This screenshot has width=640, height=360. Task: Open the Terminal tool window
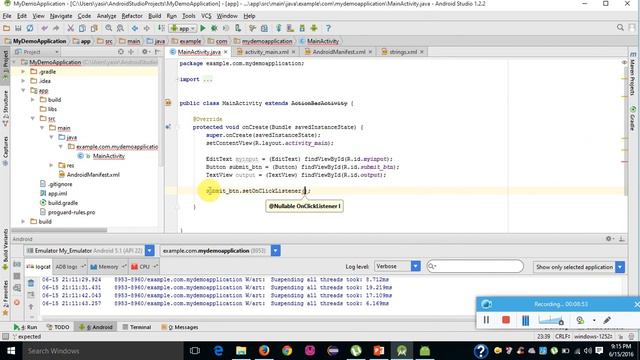point(137,327)
